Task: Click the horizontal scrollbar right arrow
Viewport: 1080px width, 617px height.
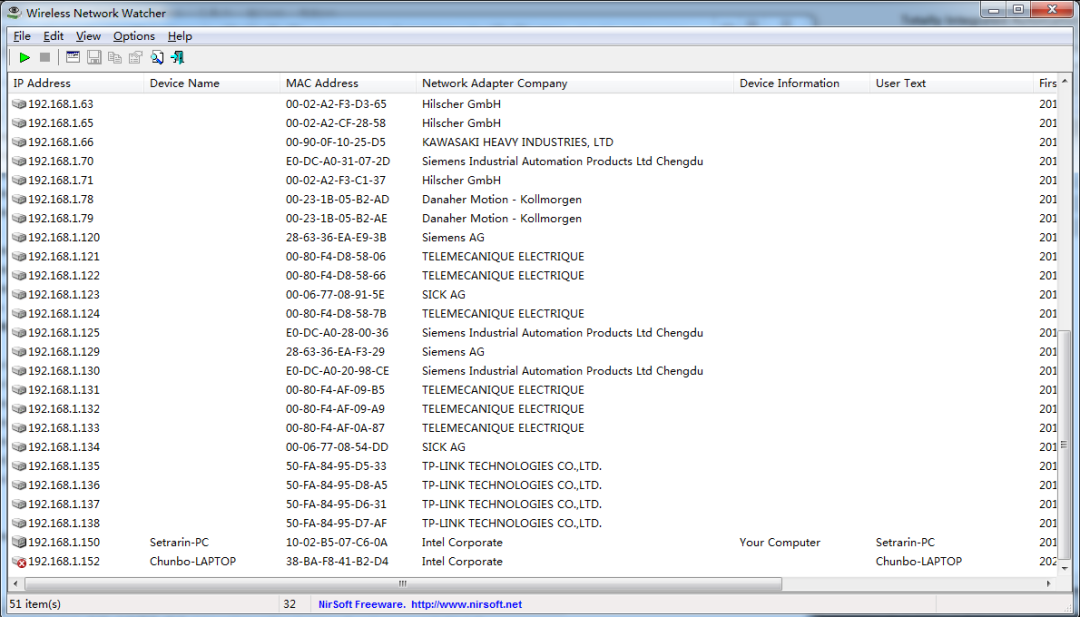Action: click(1049, 584)
